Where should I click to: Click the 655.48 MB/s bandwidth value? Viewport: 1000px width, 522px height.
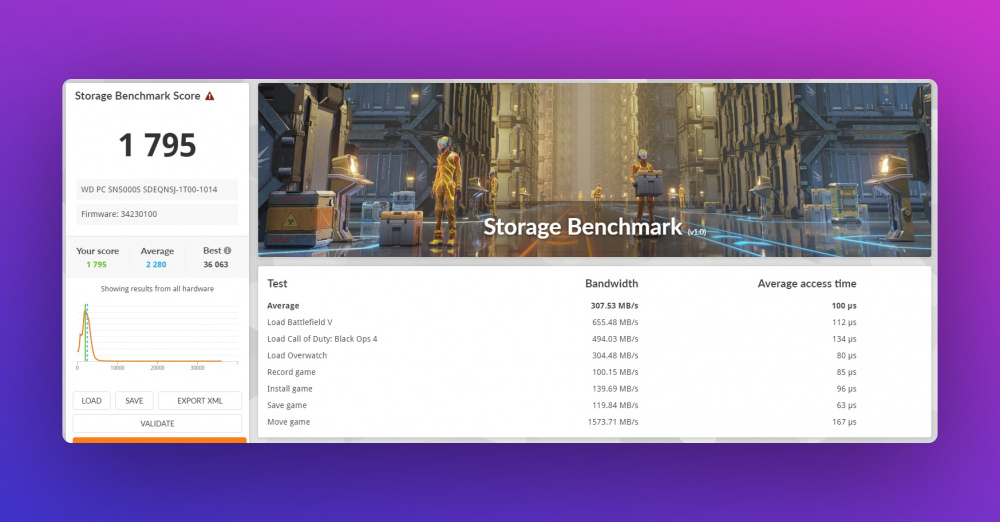point(615,322)
